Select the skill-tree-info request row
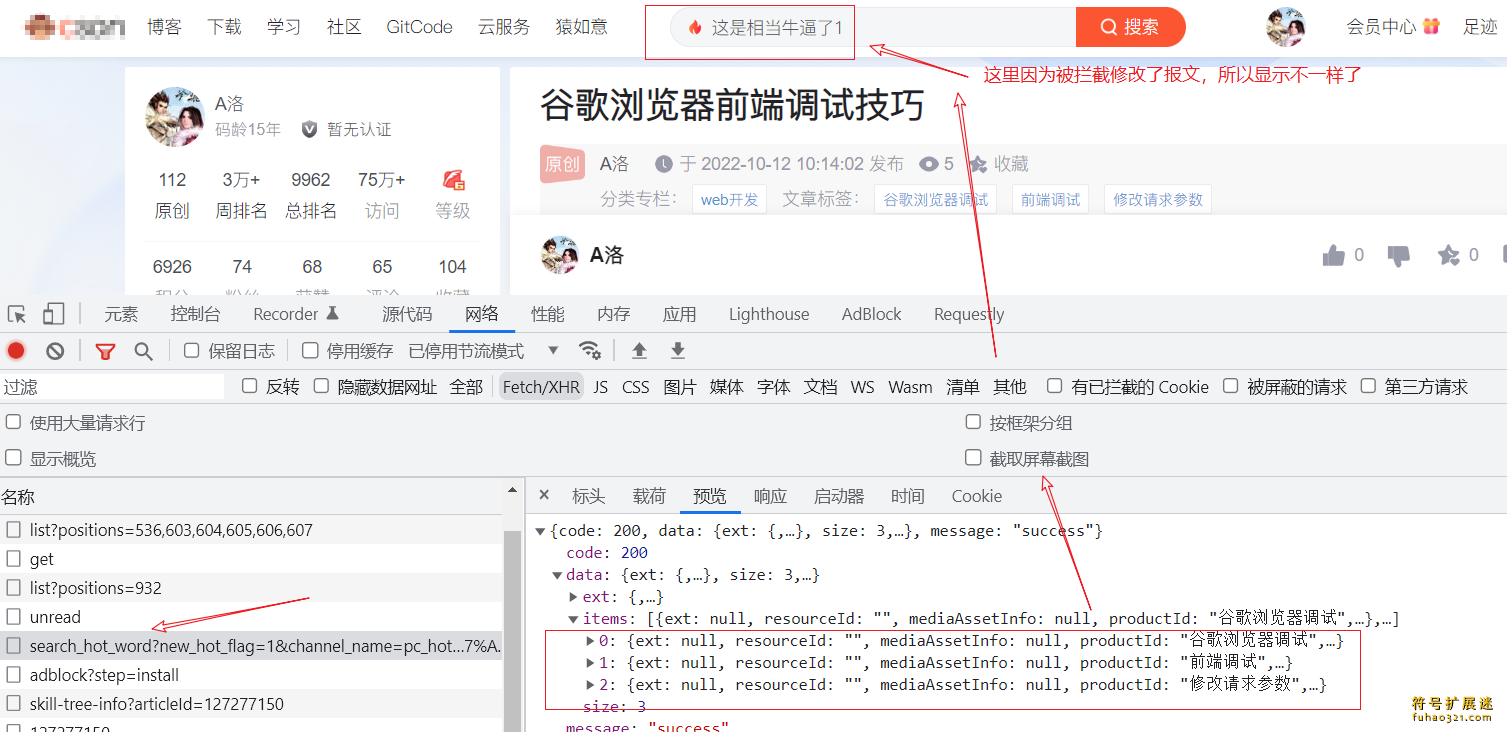 (x=251, y=704)
